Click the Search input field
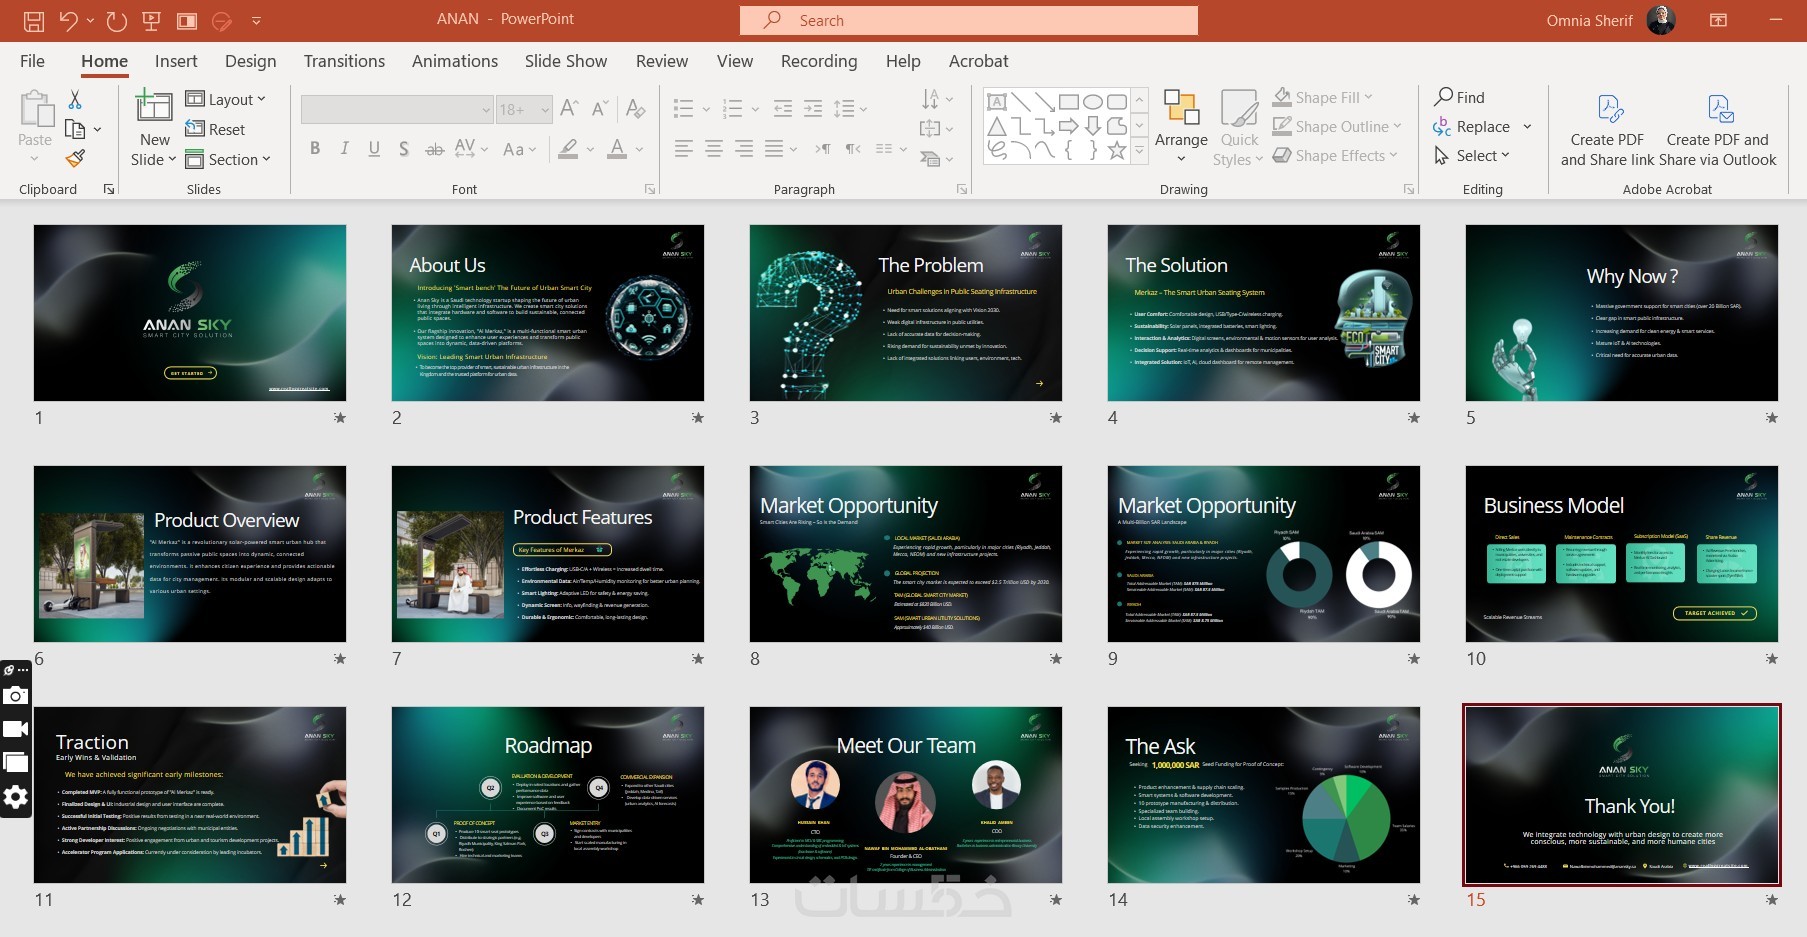 click(969, 20)
